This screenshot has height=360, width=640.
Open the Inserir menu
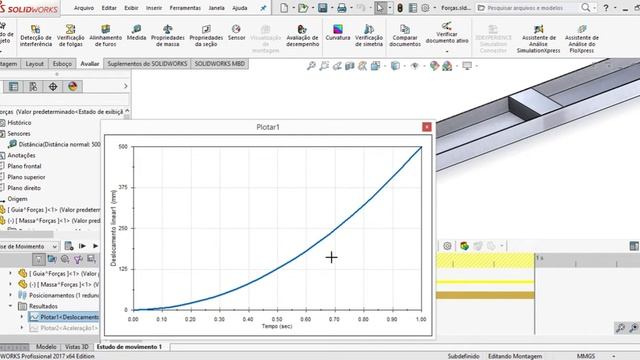click(154, 8)
